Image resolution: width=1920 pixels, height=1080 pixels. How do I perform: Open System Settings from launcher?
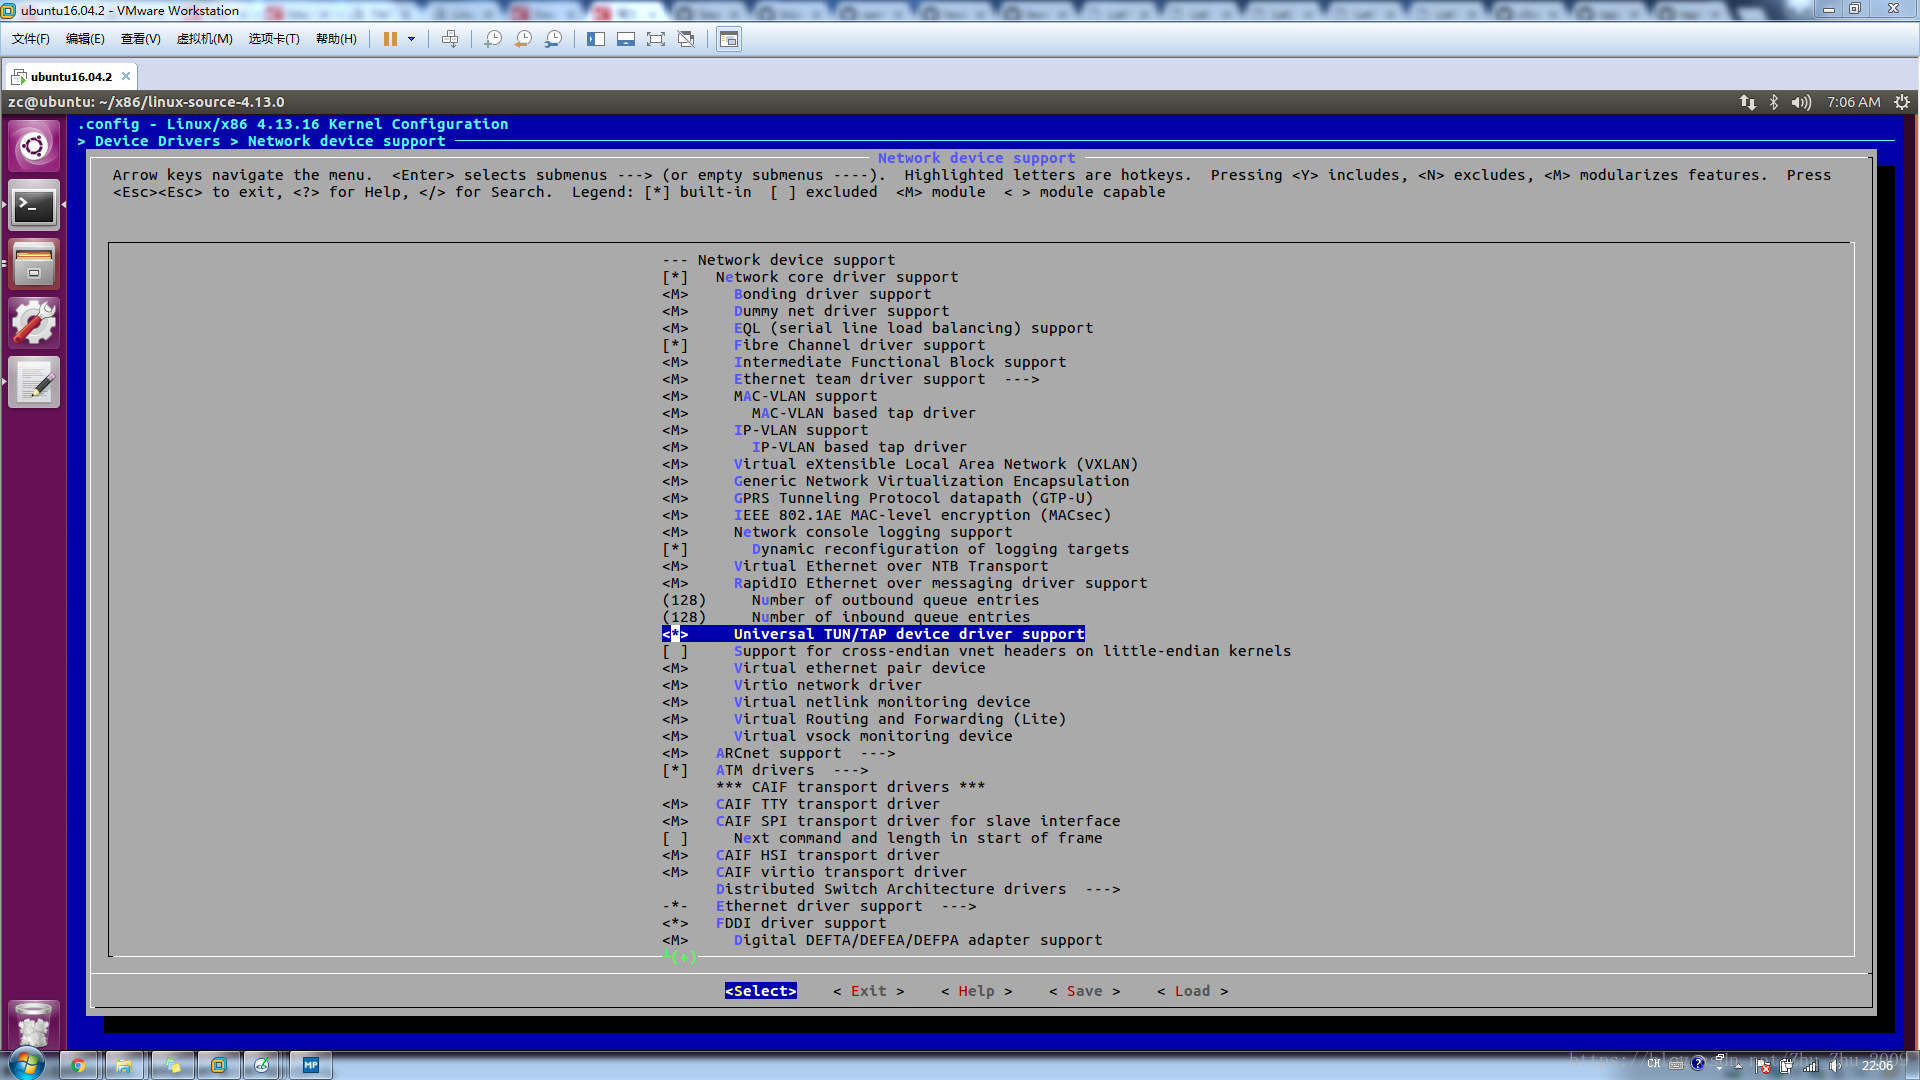(34, 323)
